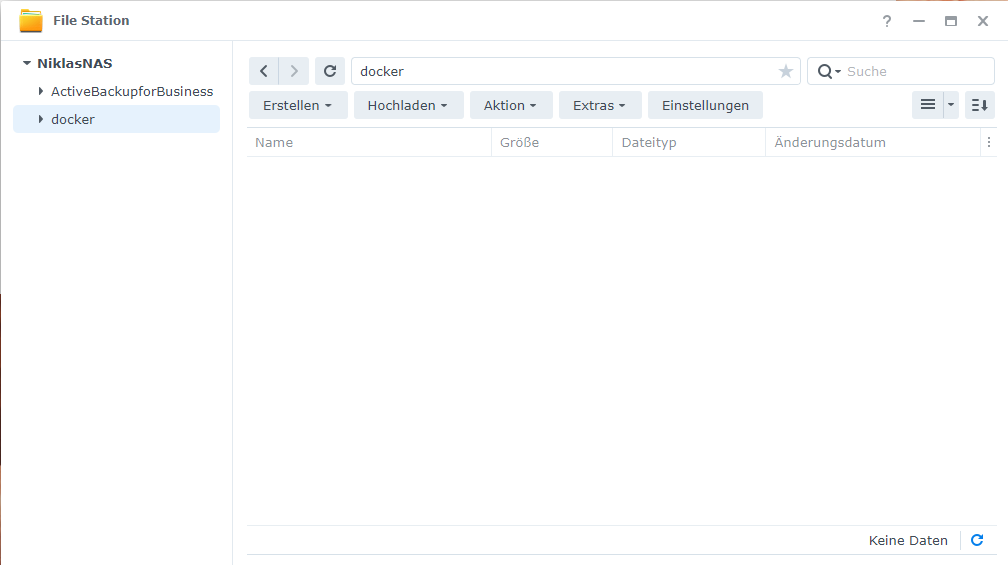Expand the ActiveBackupforBusiness folder arrow

pos(40,91)
